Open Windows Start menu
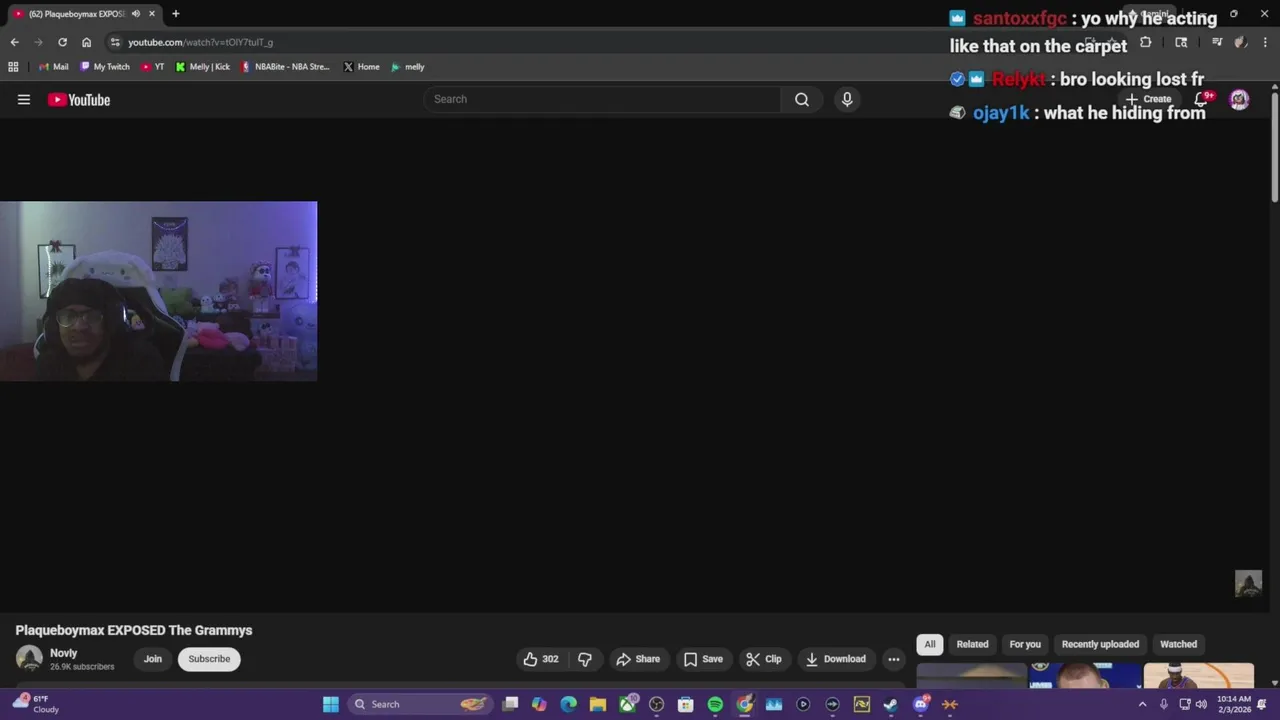This screenshot has width=1280, height=720. [331, 704]
